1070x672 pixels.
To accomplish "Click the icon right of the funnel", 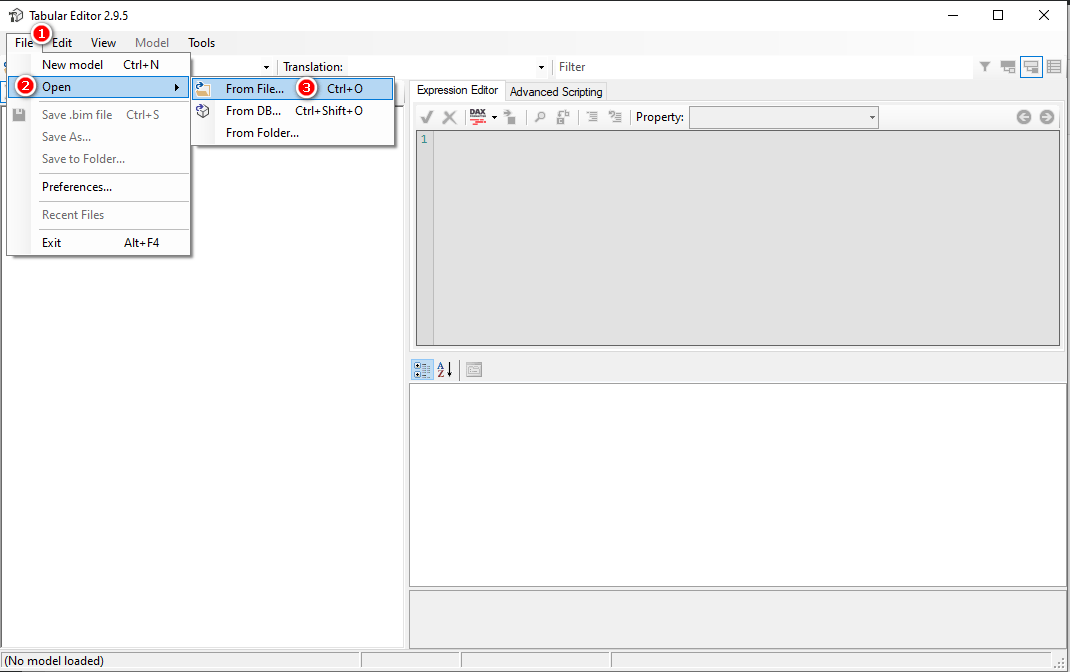I will pos(1008,67).
